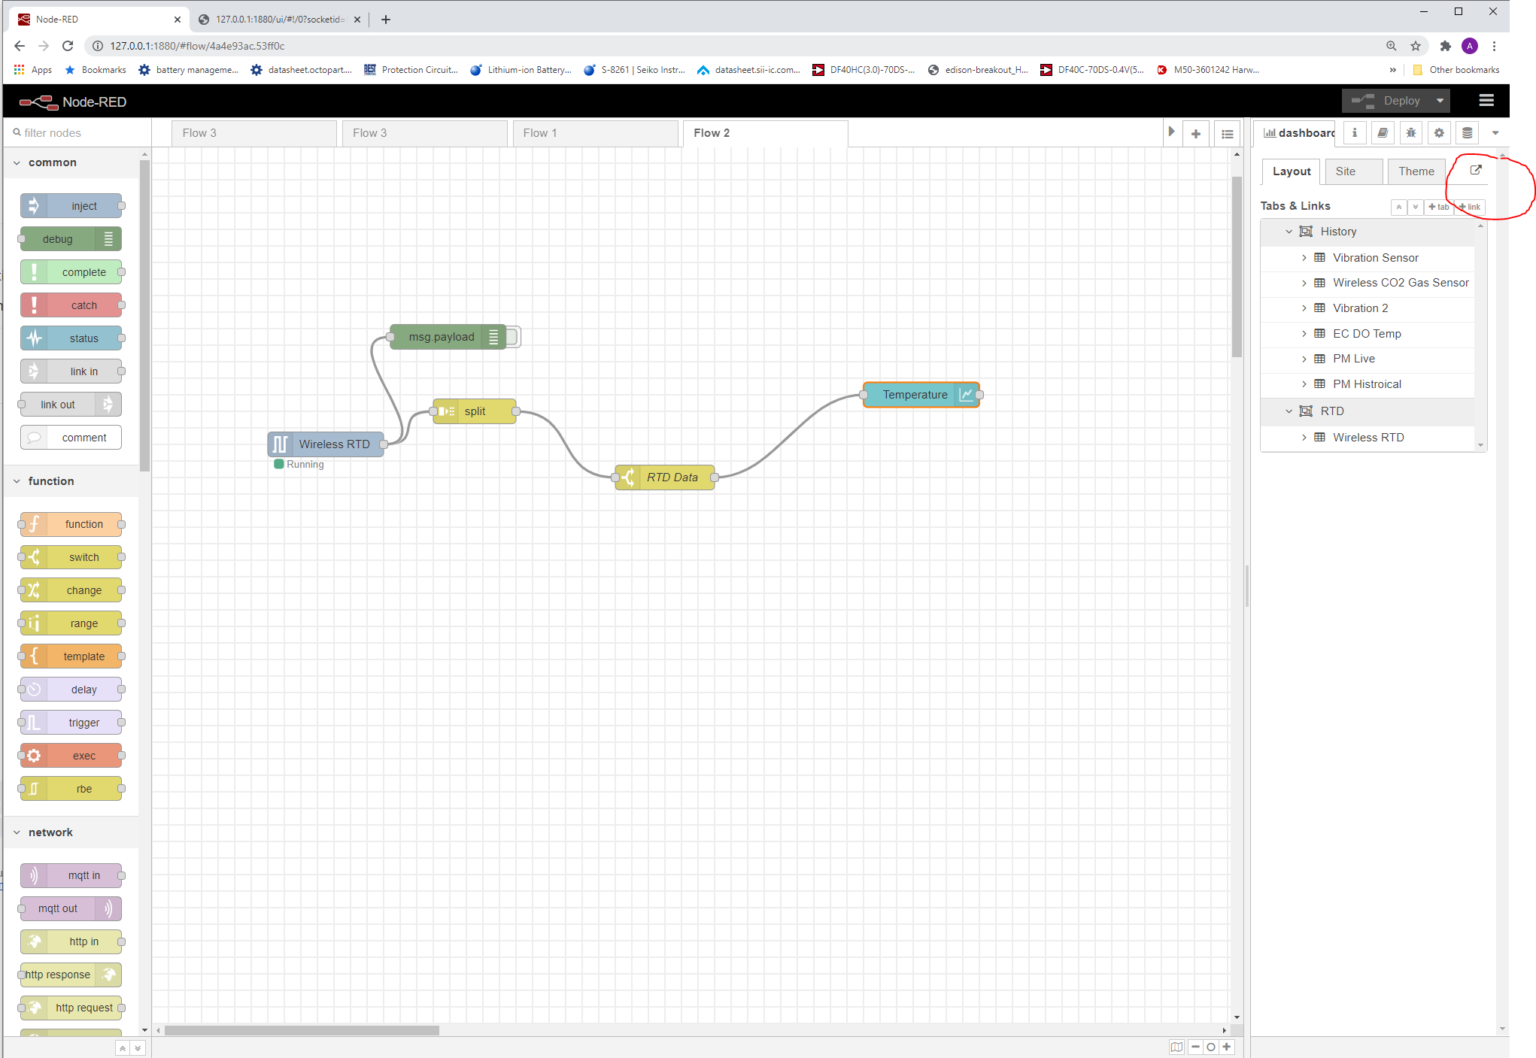
Task: Open the info sidebar tab icon
Action: 1354,132
